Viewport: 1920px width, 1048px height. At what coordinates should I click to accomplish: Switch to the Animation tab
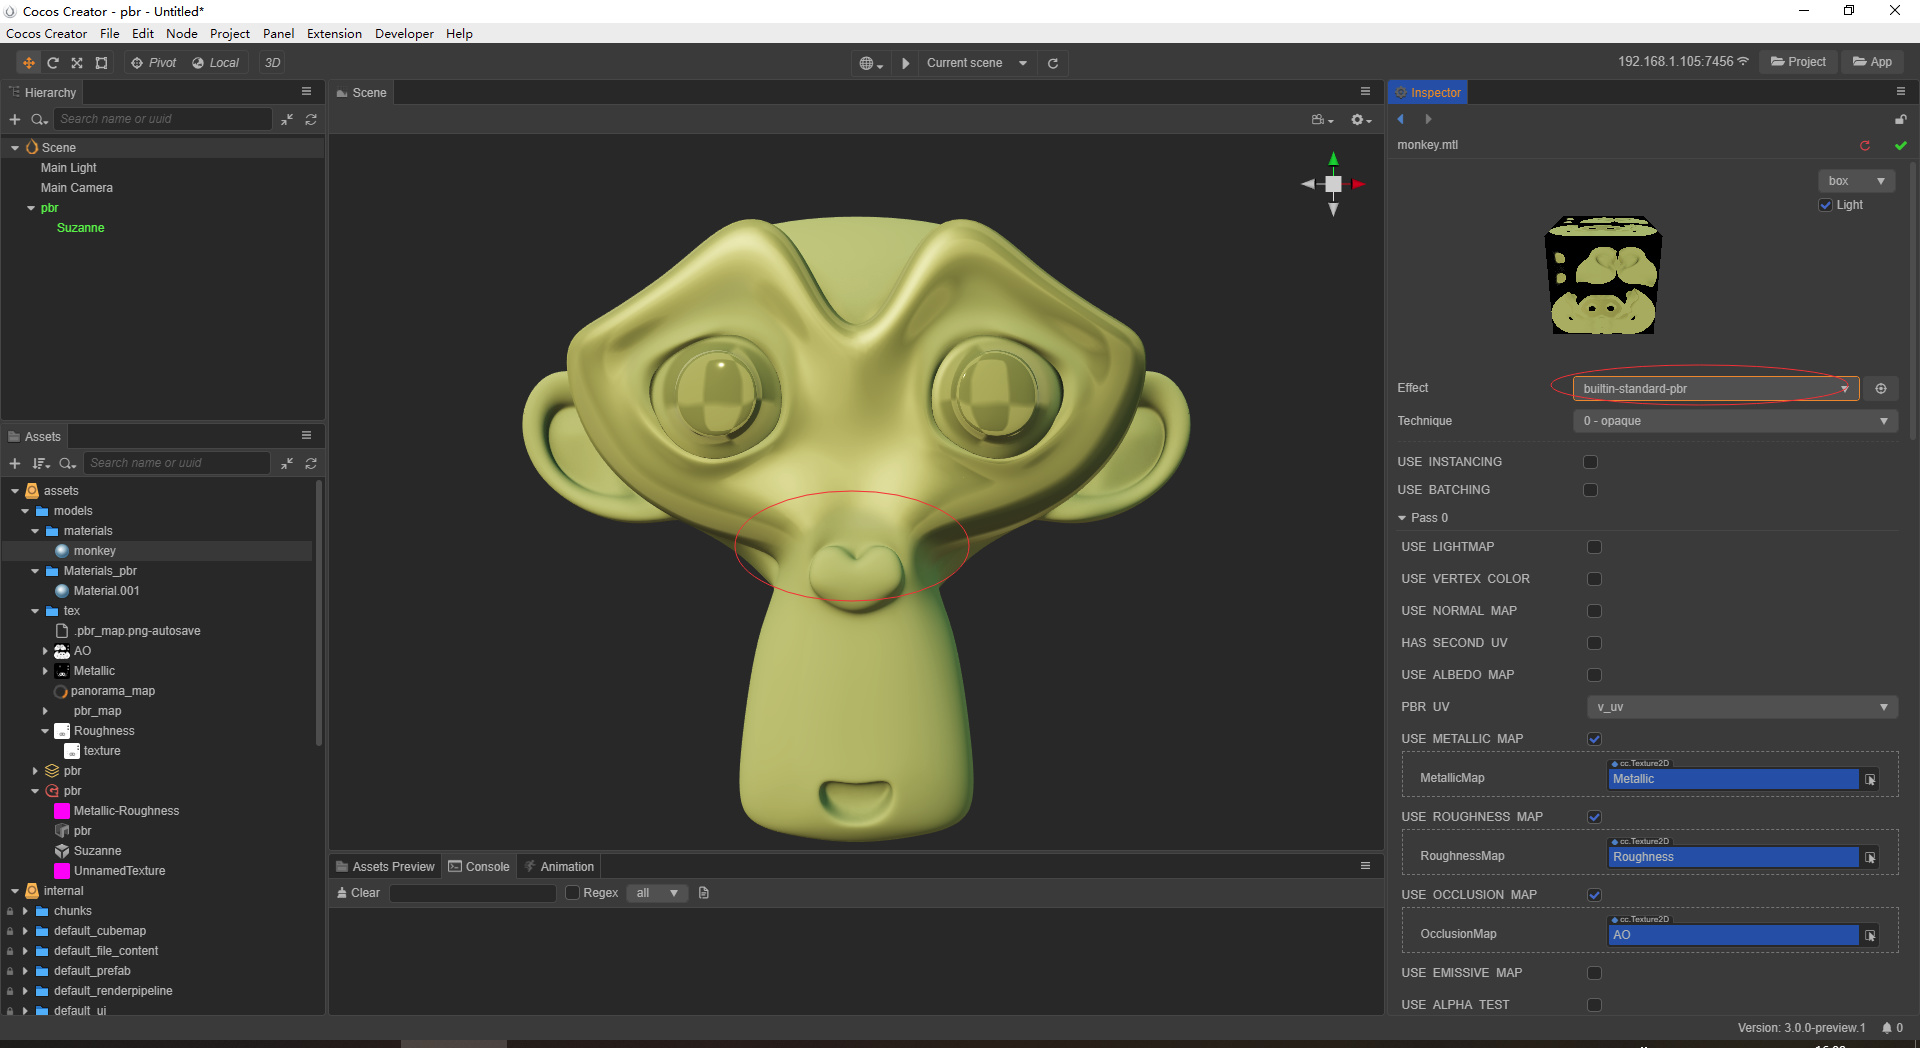560,866
